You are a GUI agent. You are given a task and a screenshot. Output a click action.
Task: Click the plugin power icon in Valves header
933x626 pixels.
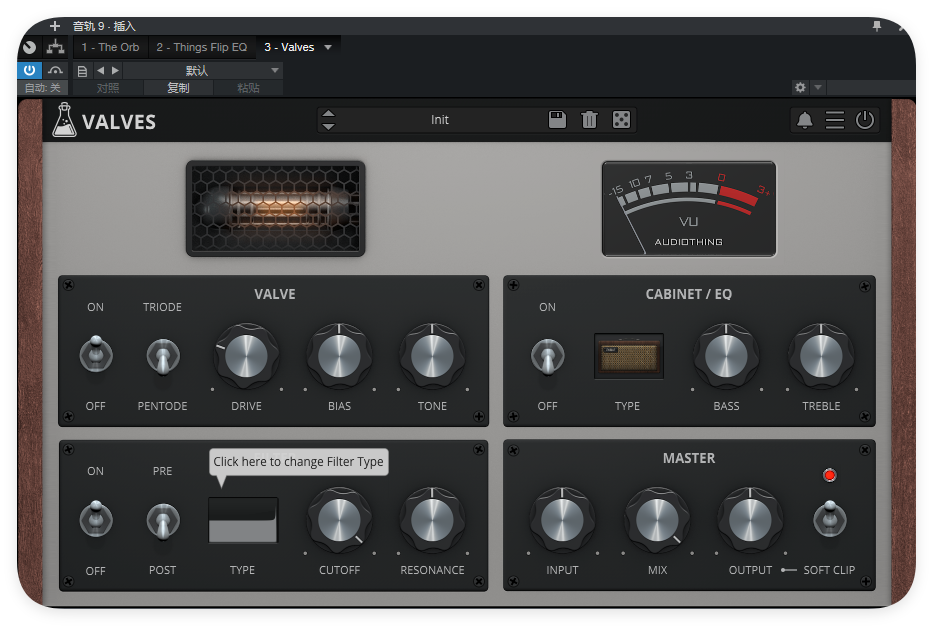(865, 120)
